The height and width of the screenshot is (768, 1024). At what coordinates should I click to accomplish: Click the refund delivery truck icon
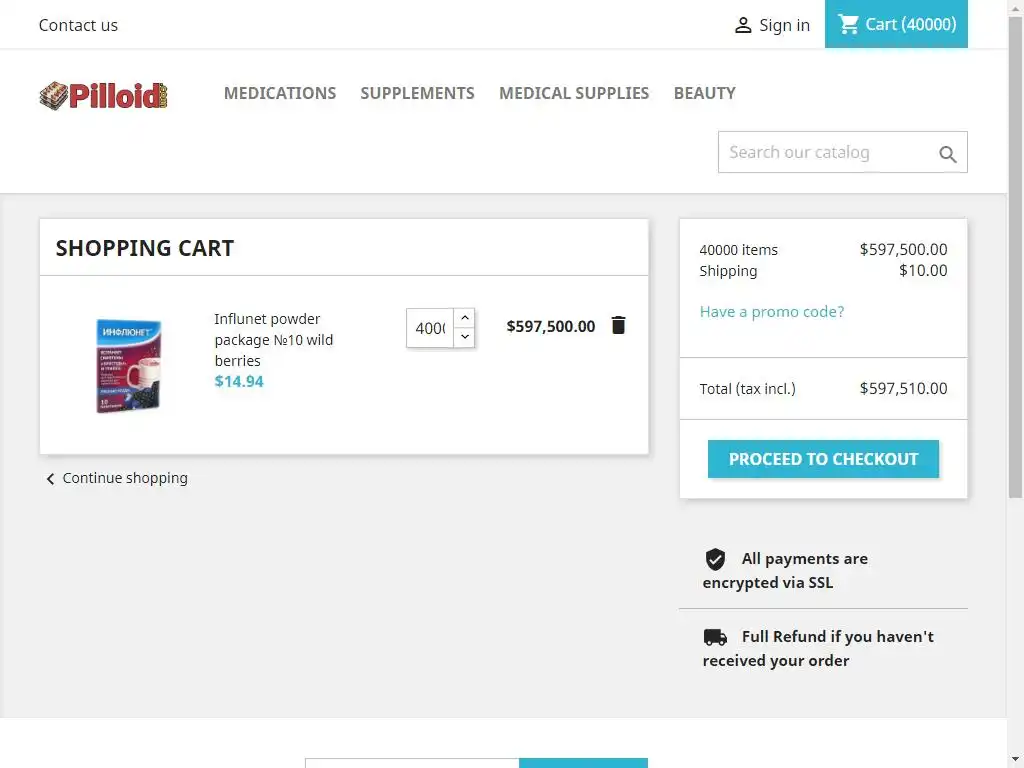coord(715,637)
